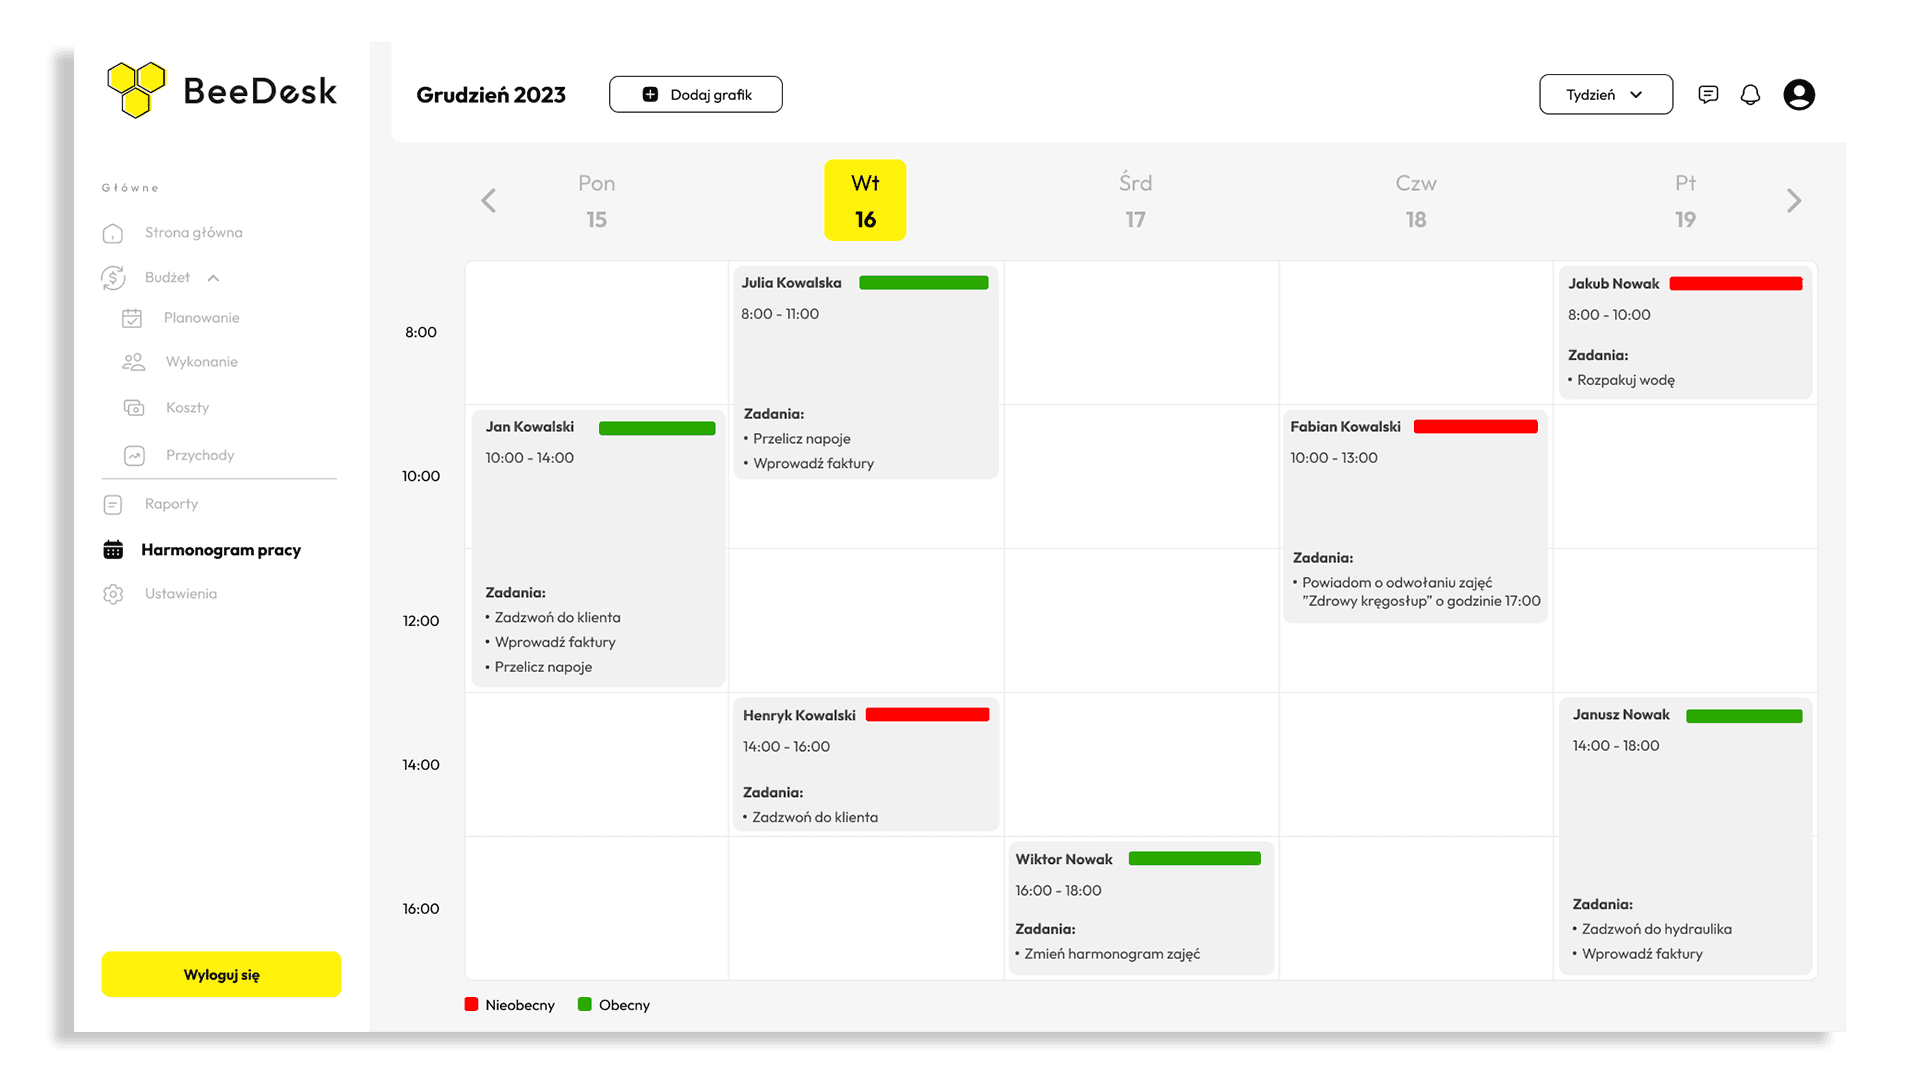Open Raporty menu item

pyautogui.click(x=171, y=503)
